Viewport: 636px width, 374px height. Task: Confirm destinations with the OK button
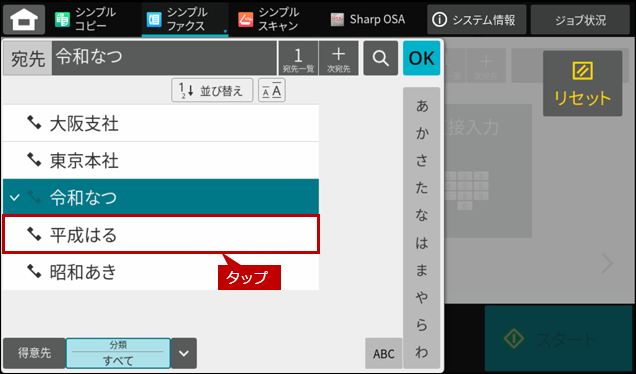click(421, 58)
